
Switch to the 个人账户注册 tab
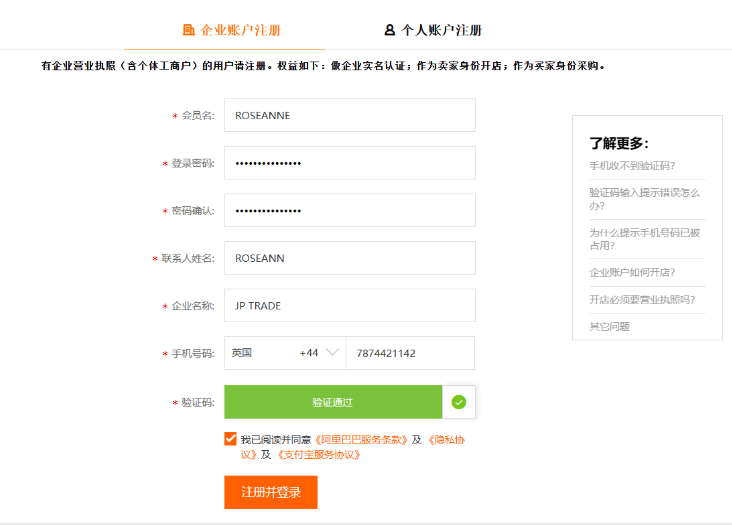point(433,30)
